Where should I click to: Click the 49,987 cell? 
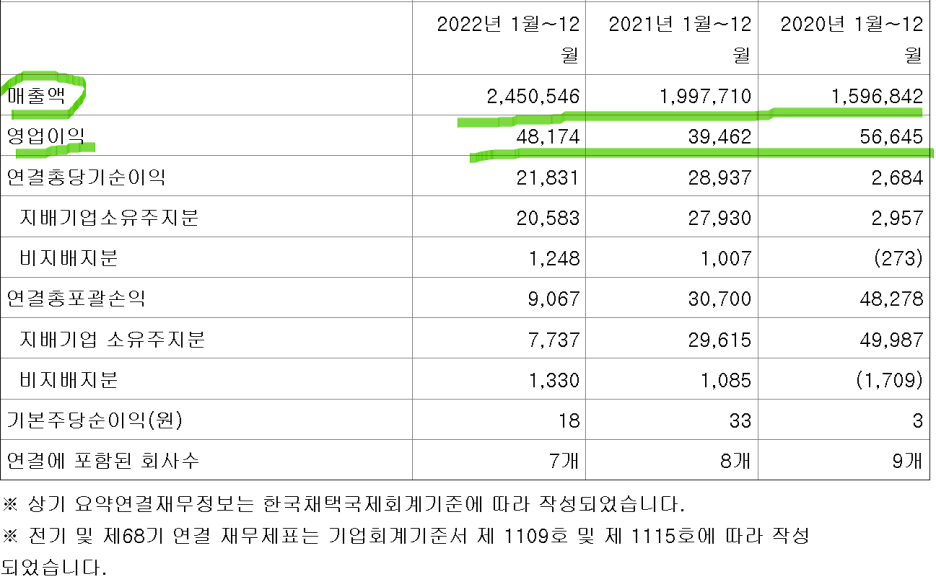point(892,340)
